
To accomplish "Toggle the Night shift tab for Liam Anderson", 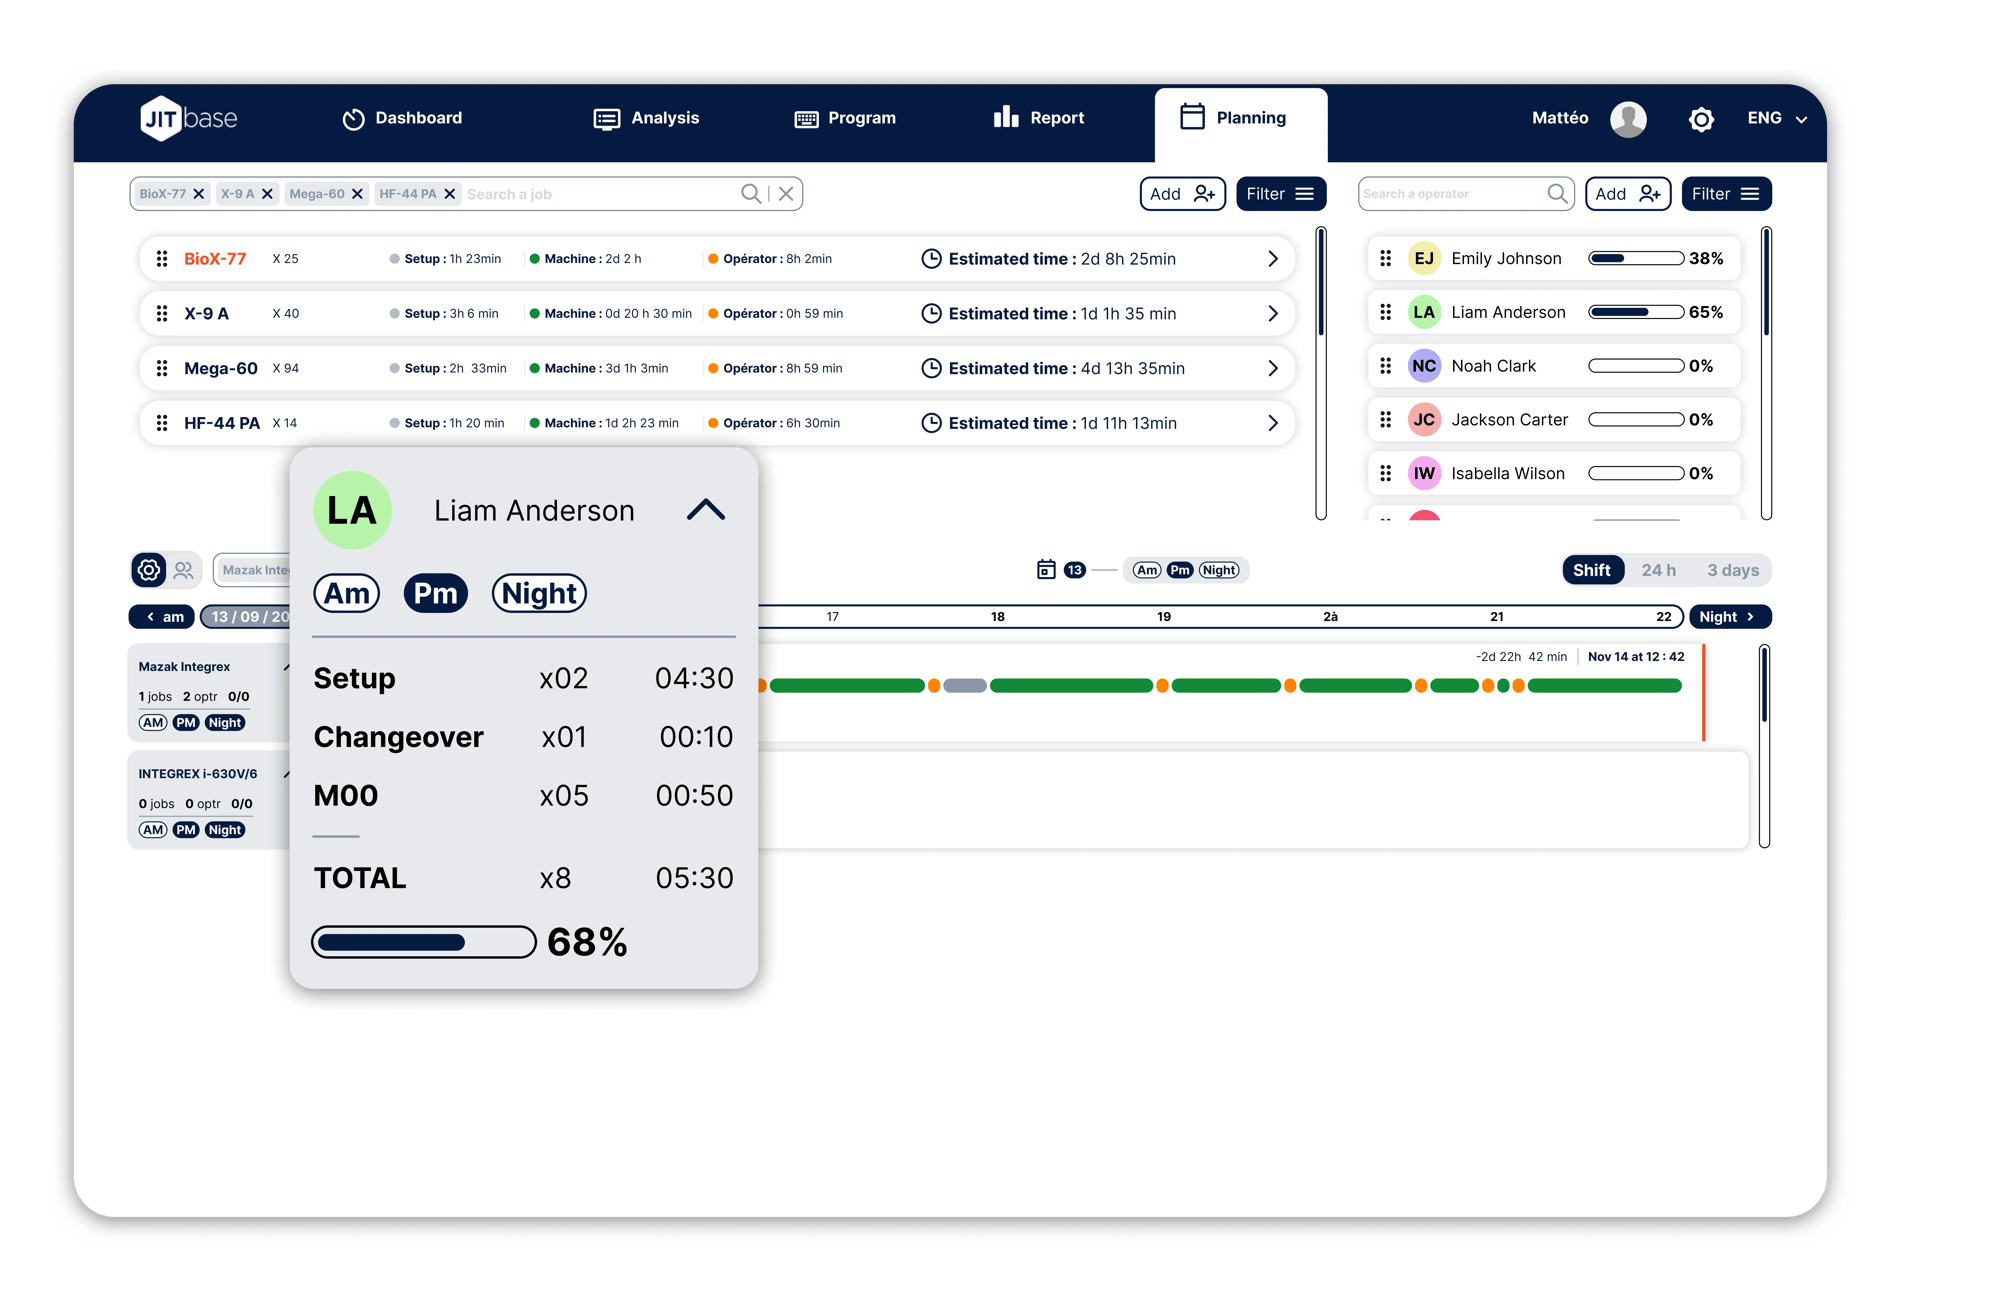I will tap(539, 592).
